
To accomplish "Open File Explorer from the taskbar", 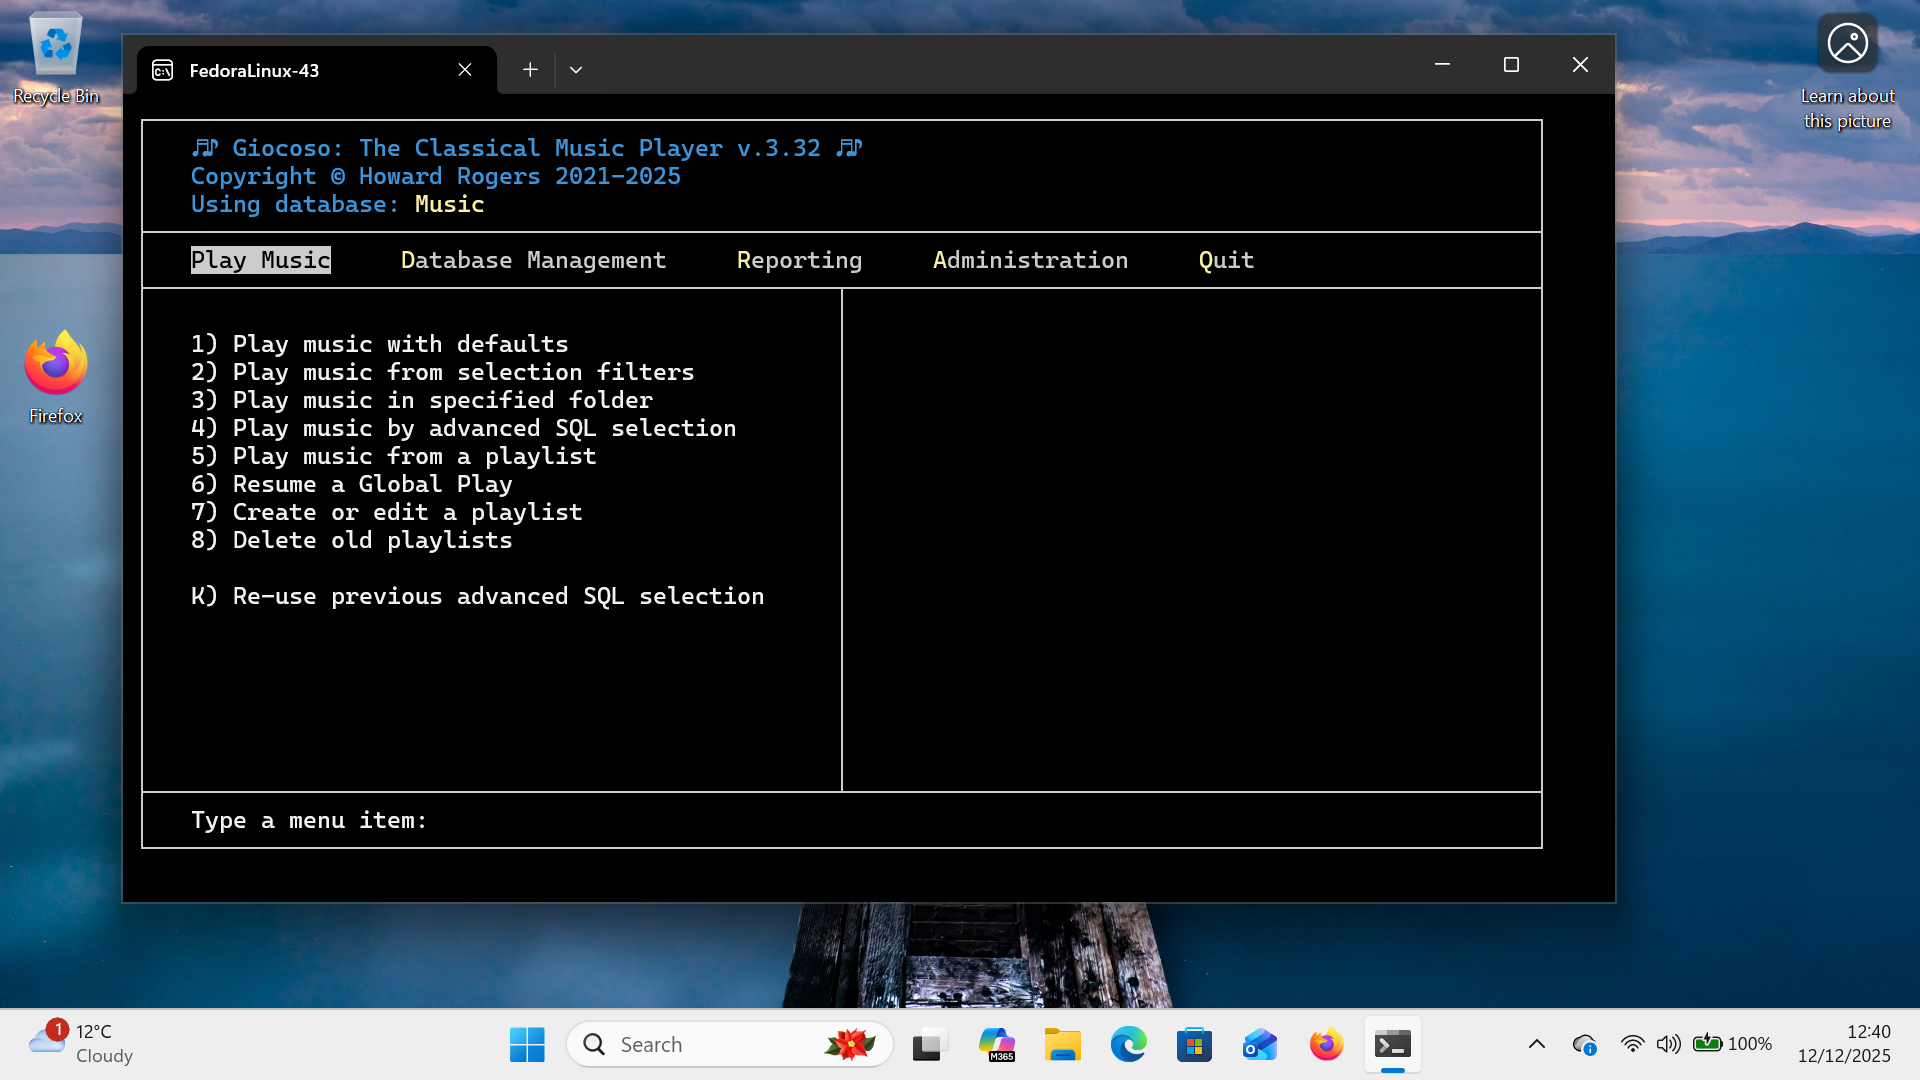I will click(1062, 1044).
